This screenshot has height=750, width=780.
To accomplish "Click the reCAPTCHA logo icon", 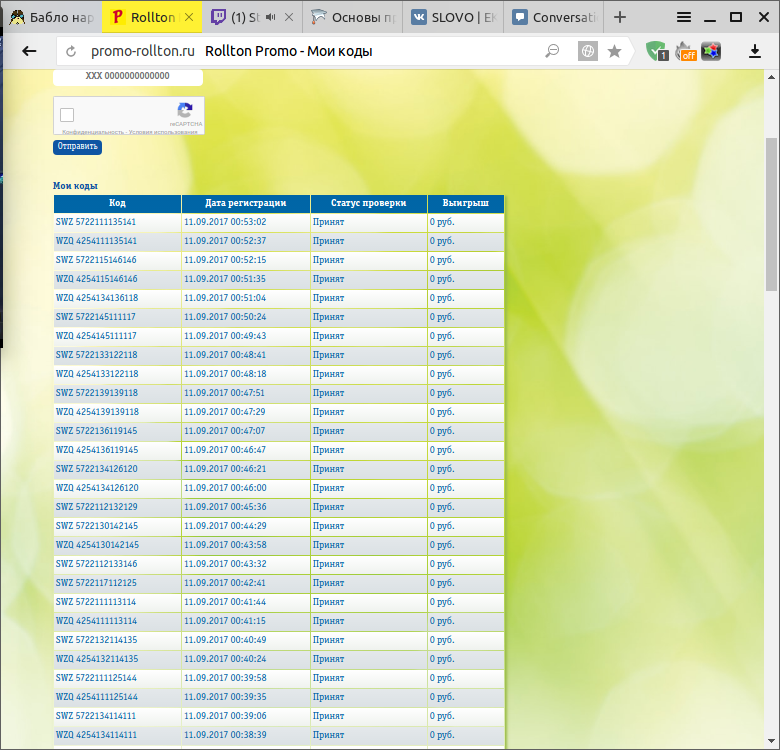I will pos(185,110).
